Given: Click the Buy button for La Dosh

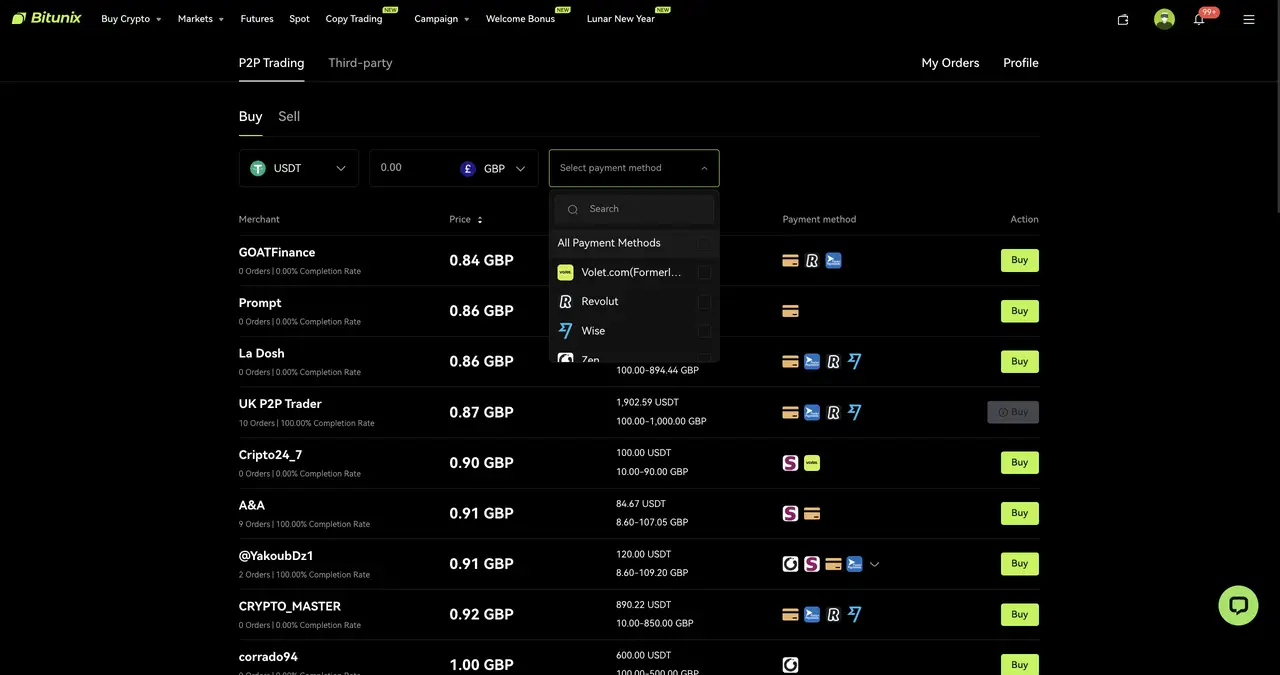Looking at the screenshot, I should [x=1019, y=361].
